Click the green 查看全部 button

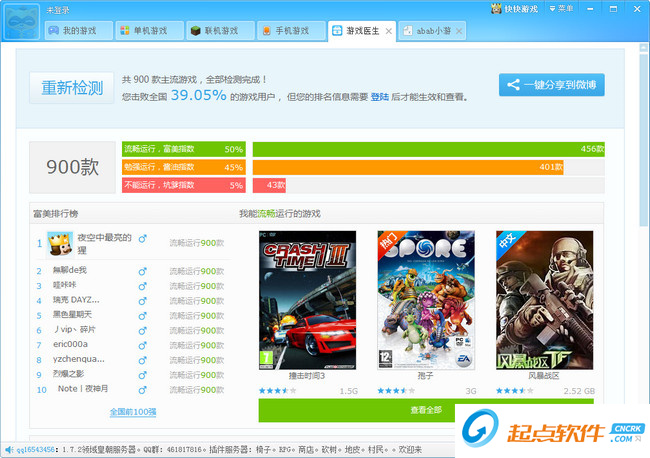[x=426, y=410]
